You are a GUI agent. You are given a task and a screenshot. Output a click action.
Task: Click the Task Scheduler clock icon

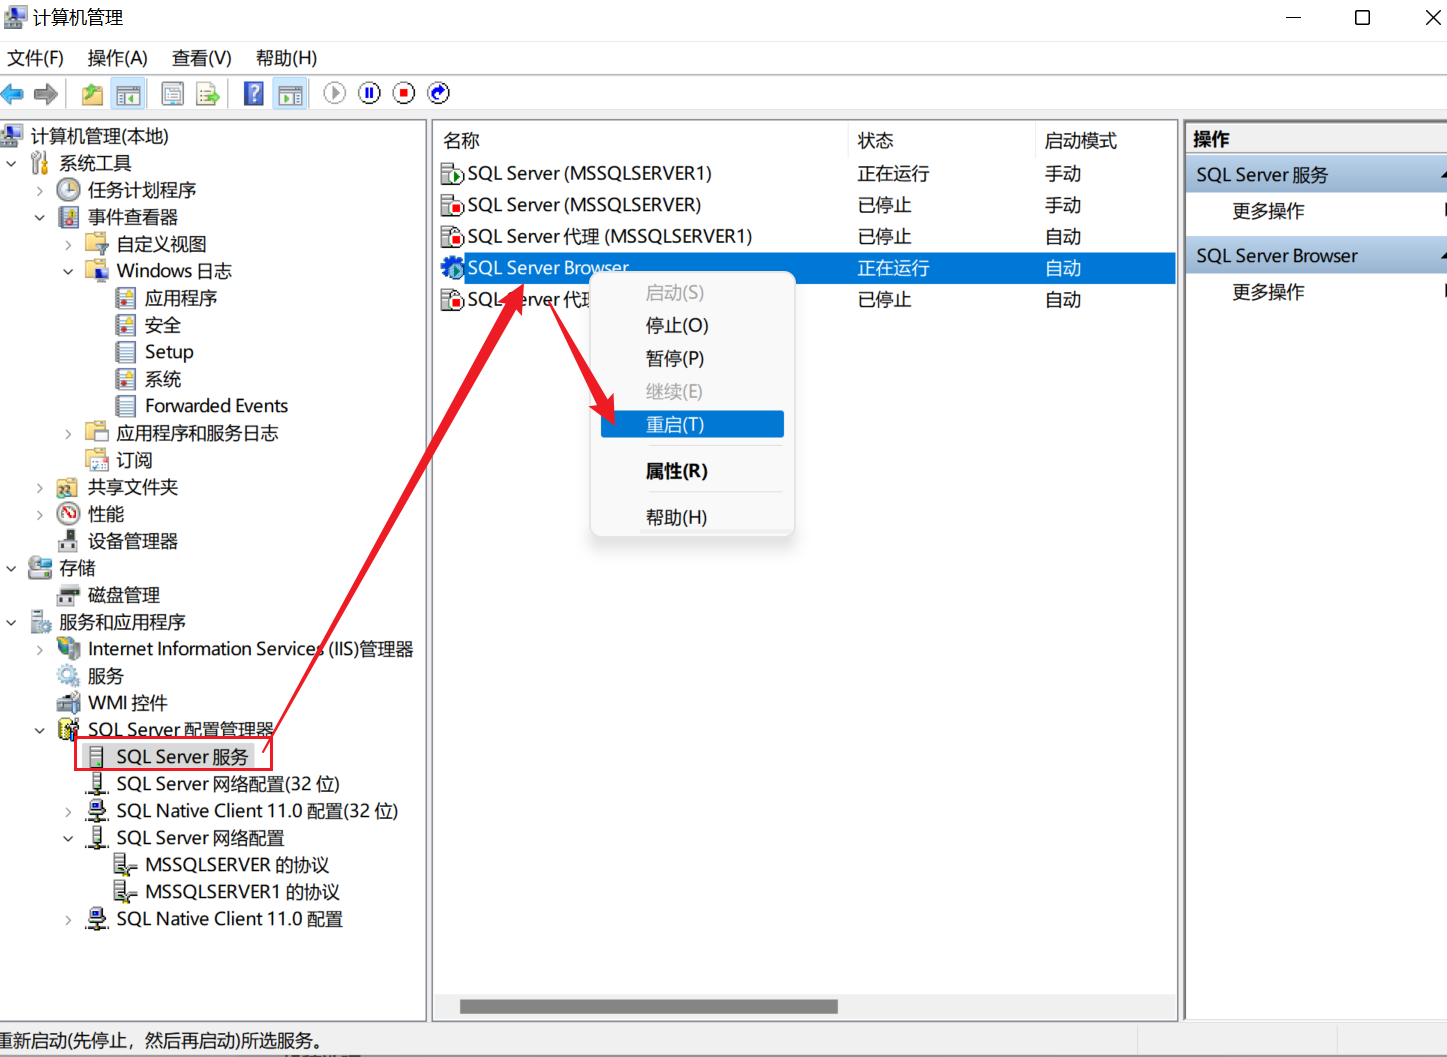tap(68, 190)
